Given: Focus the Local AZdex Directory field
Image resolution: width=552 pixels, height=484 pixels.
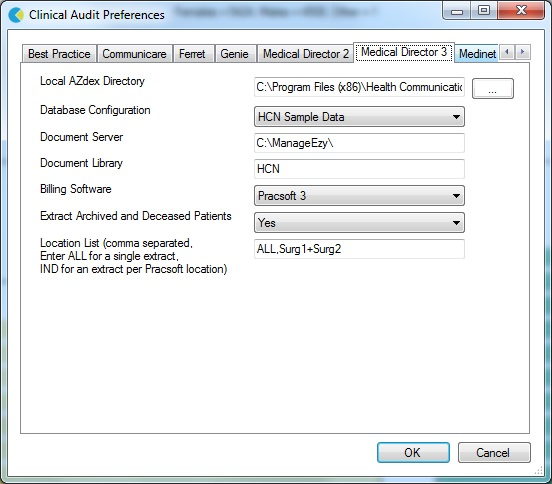Looking at the screenshot, I should pos(359,87).
